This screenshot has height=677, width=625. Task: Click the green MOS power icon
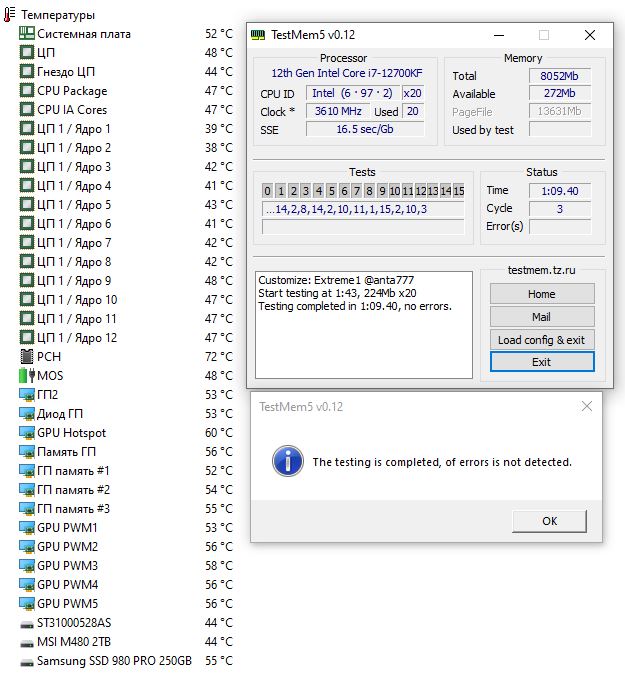tap(27, 376)
